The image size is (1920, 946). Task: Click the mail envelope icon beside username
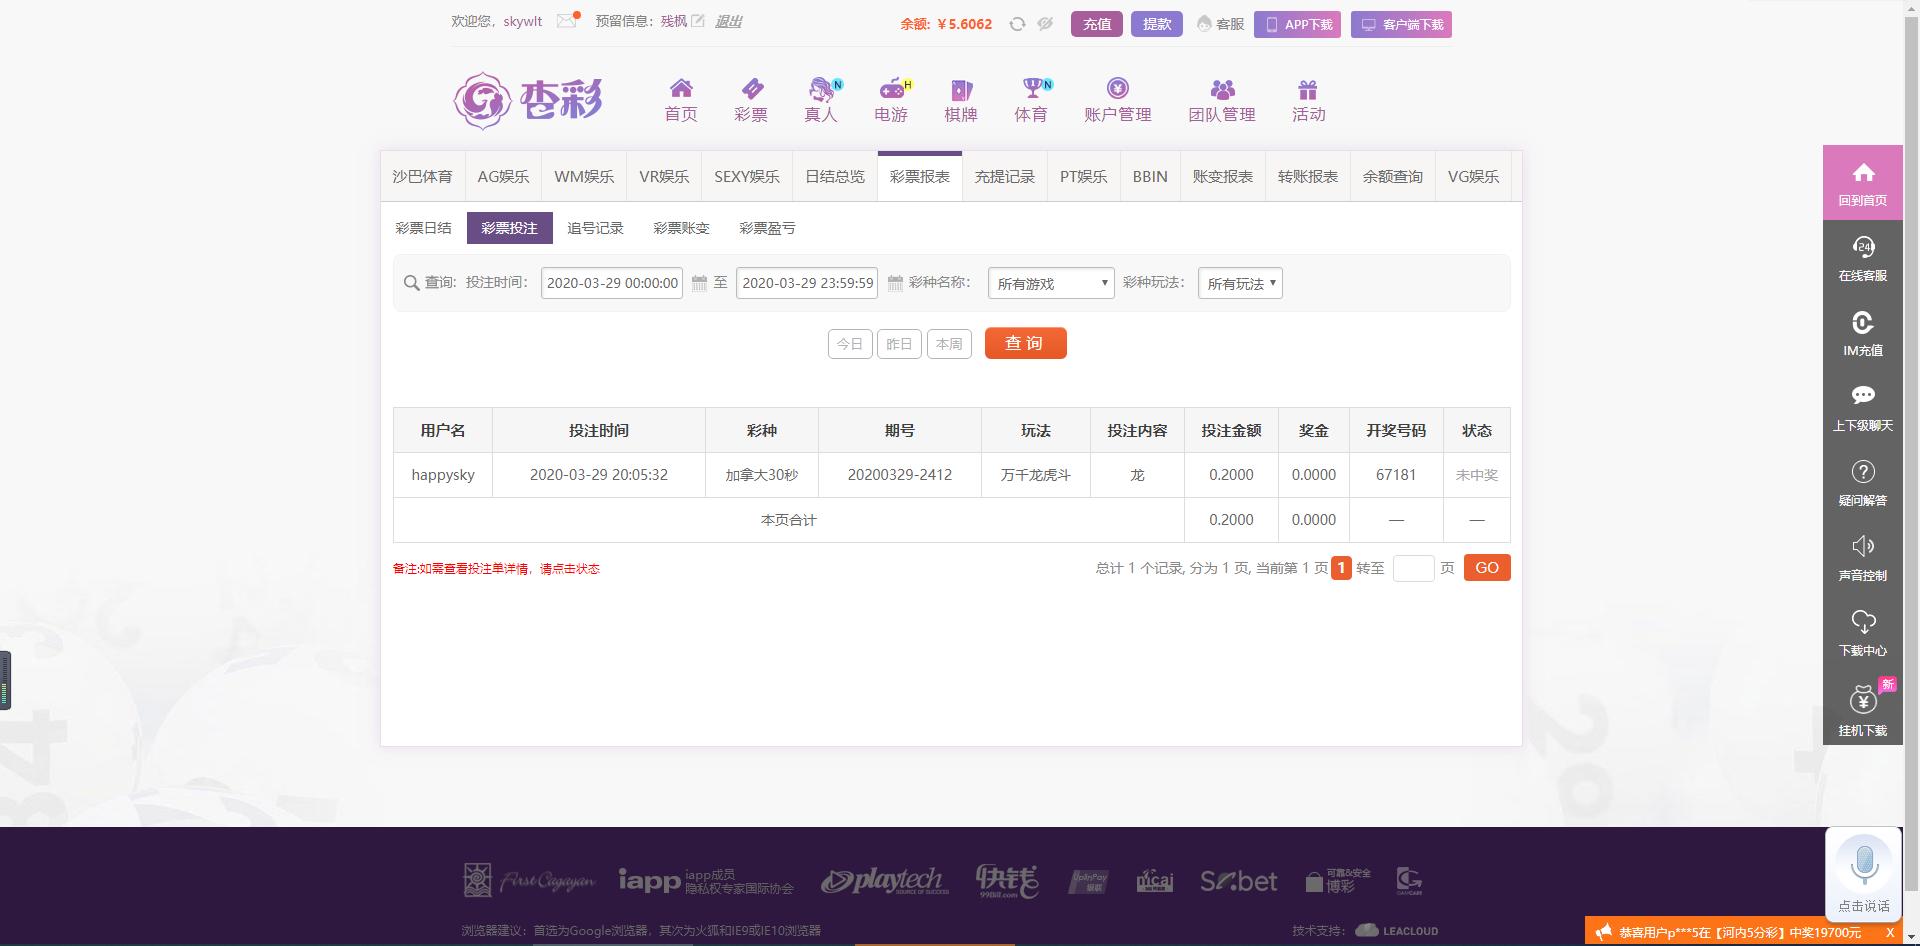(566, 21)
